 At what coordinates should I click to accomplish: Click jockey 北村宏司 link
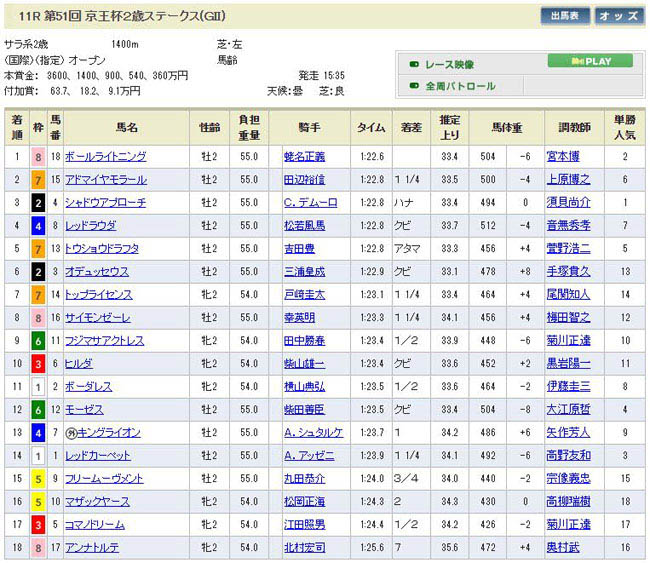(x=305, y=547)
